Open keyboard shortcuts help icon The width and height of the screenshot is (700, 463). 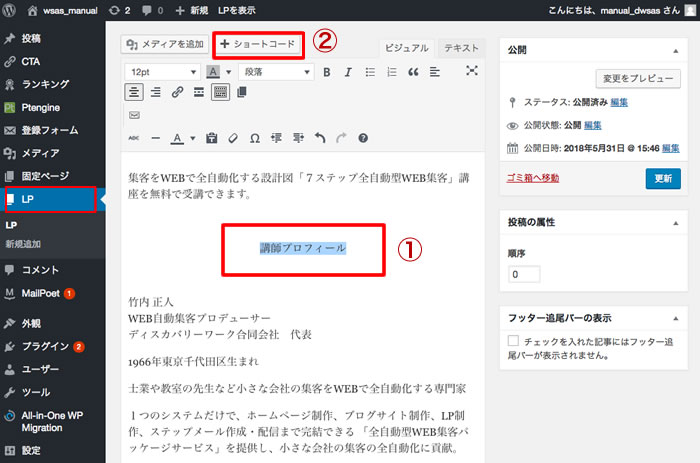pyautogui.click(x=363, y=138)
